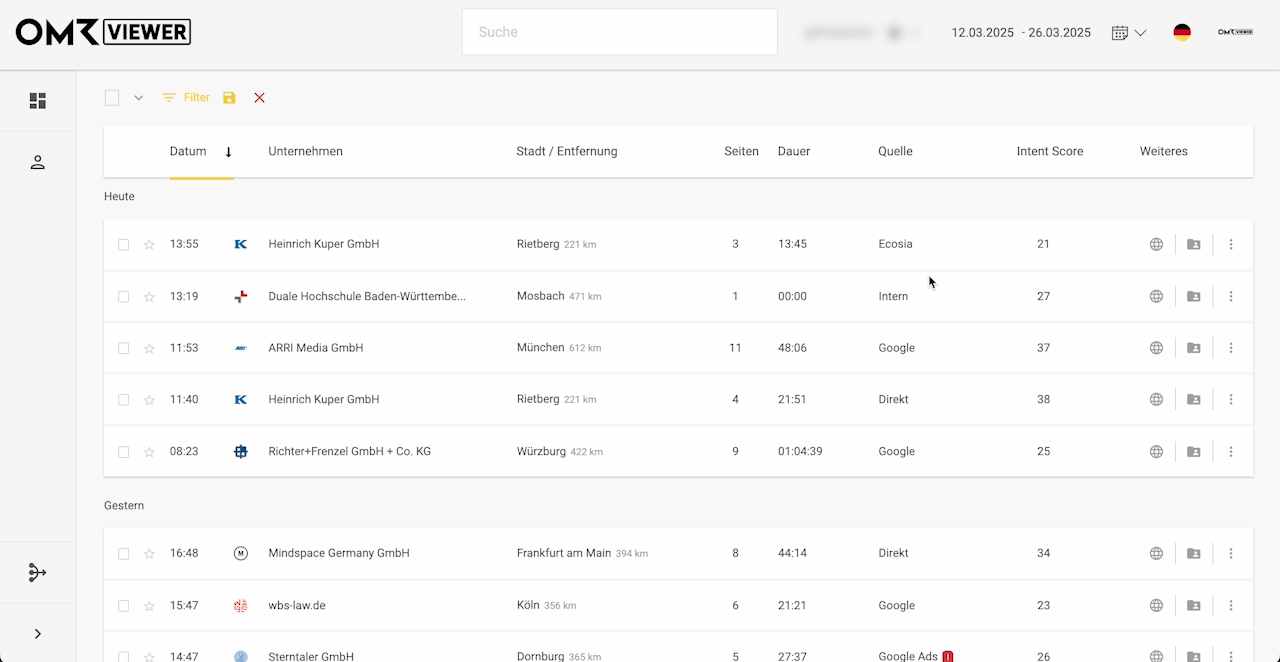This screenshot has height=662, width=1280.
Task: Check the Mindspace Germany row checkbox
Action: 124,554
